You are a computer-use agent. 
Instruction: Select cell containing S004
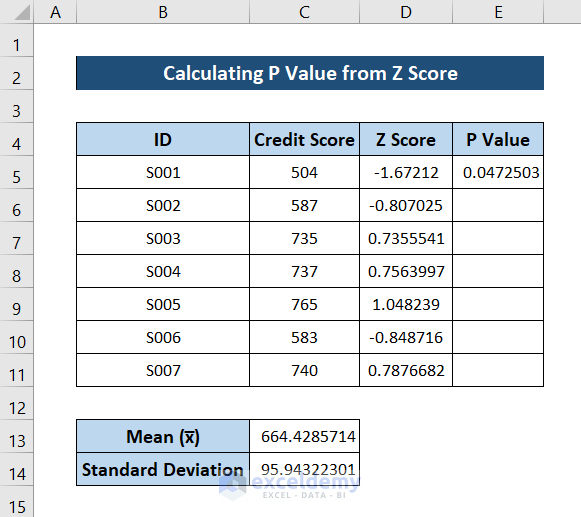[163, 271]
